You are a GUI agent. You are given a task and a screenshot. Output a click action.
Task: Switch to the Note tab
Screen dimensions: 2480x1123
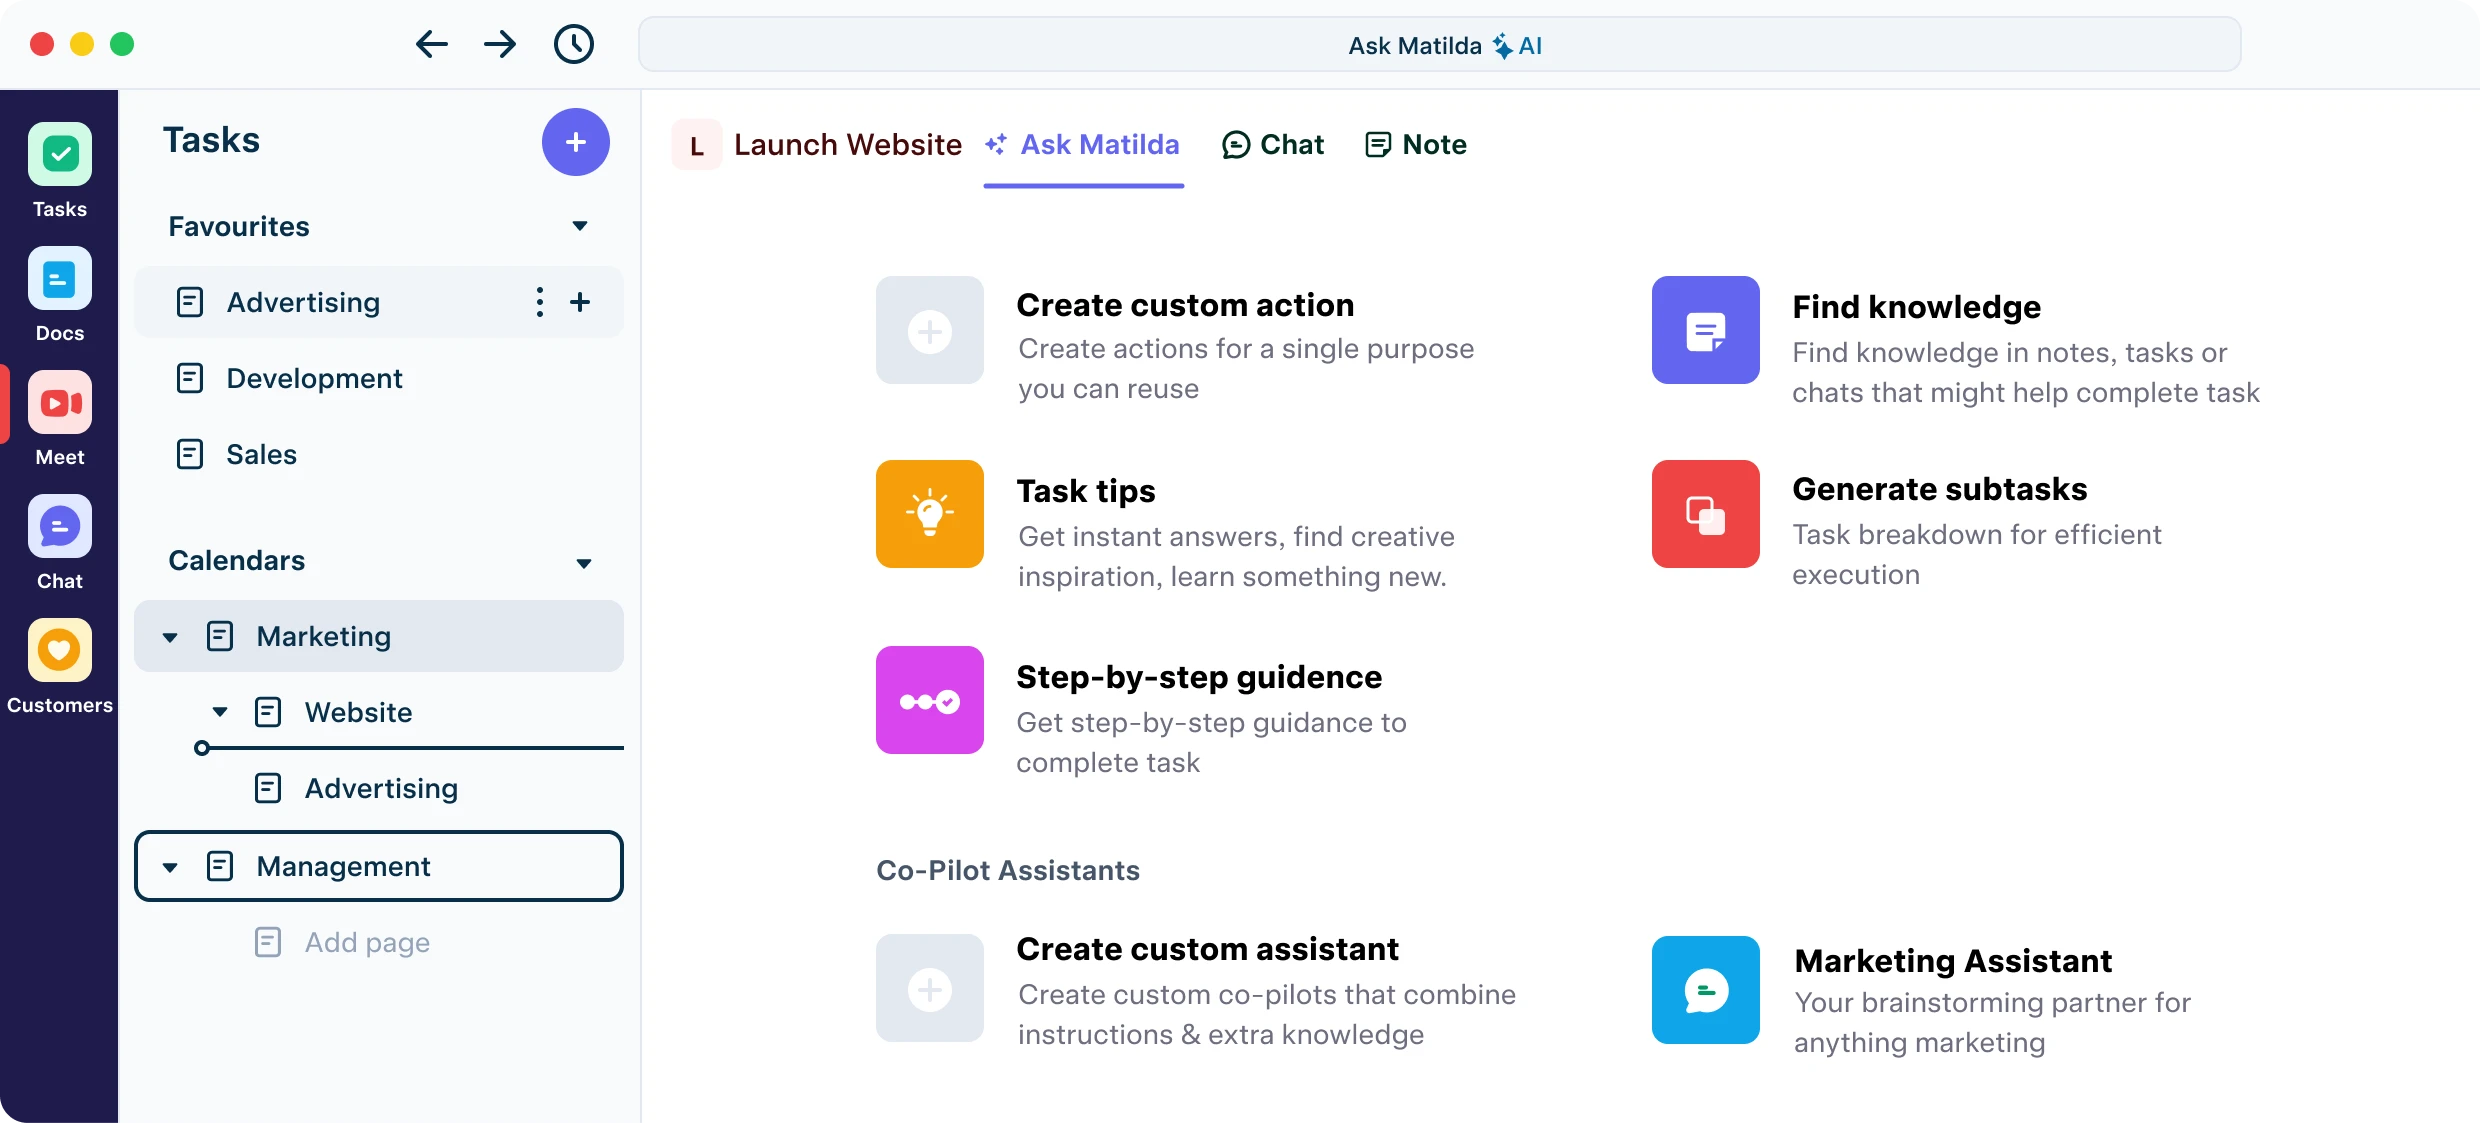1415,144
